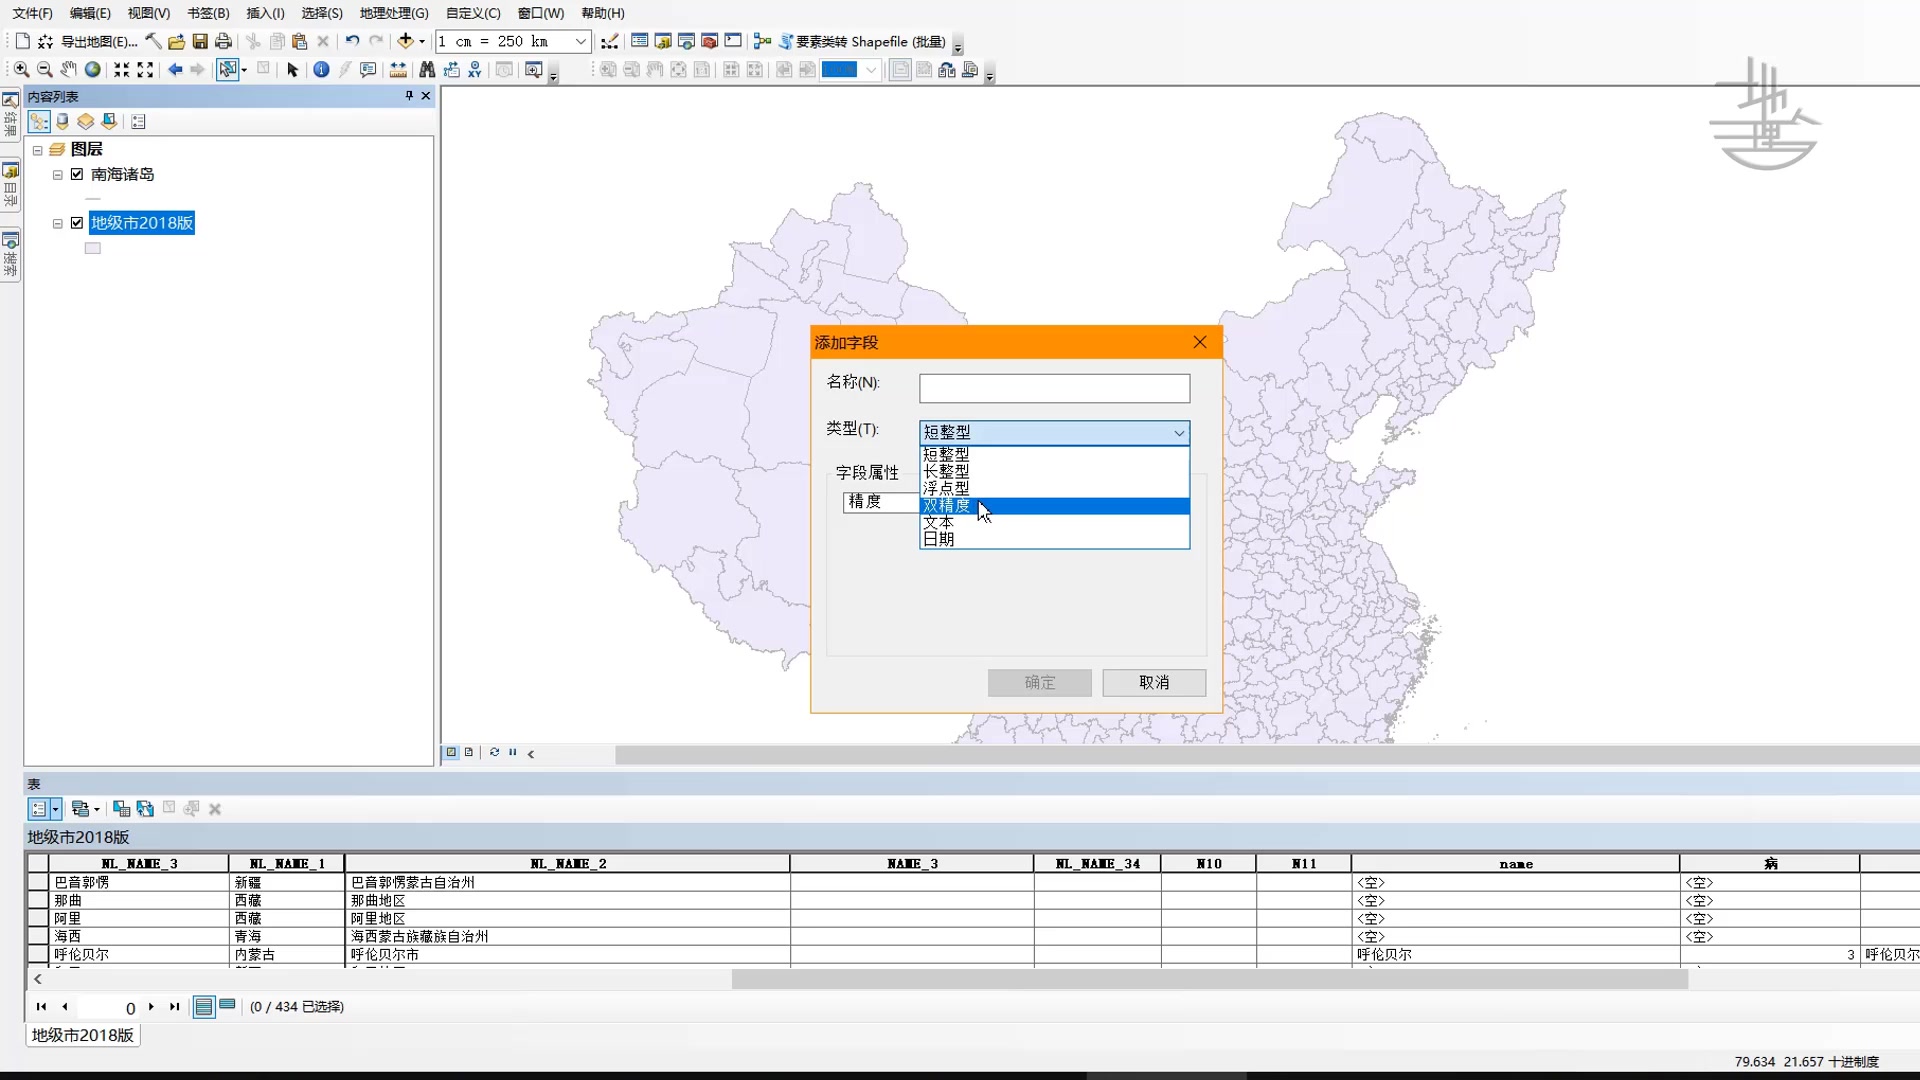Open the map scale dropdown
This screenshot has width=1920, height=1080.
pyautogui.click(x=580, y=41)
